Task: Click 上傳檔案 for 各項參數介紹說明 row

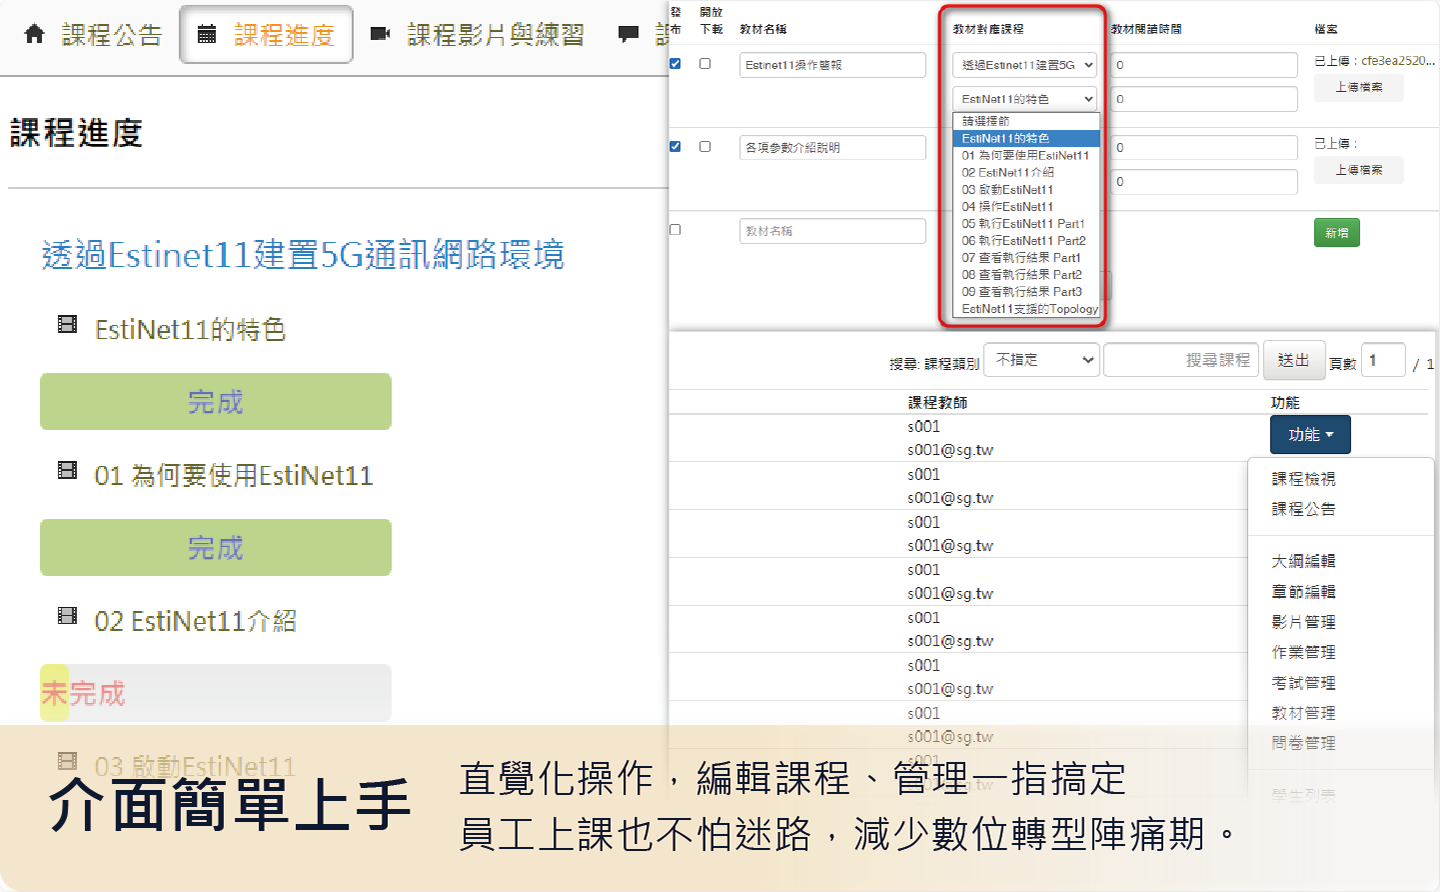Action: tap(1359, 171)
